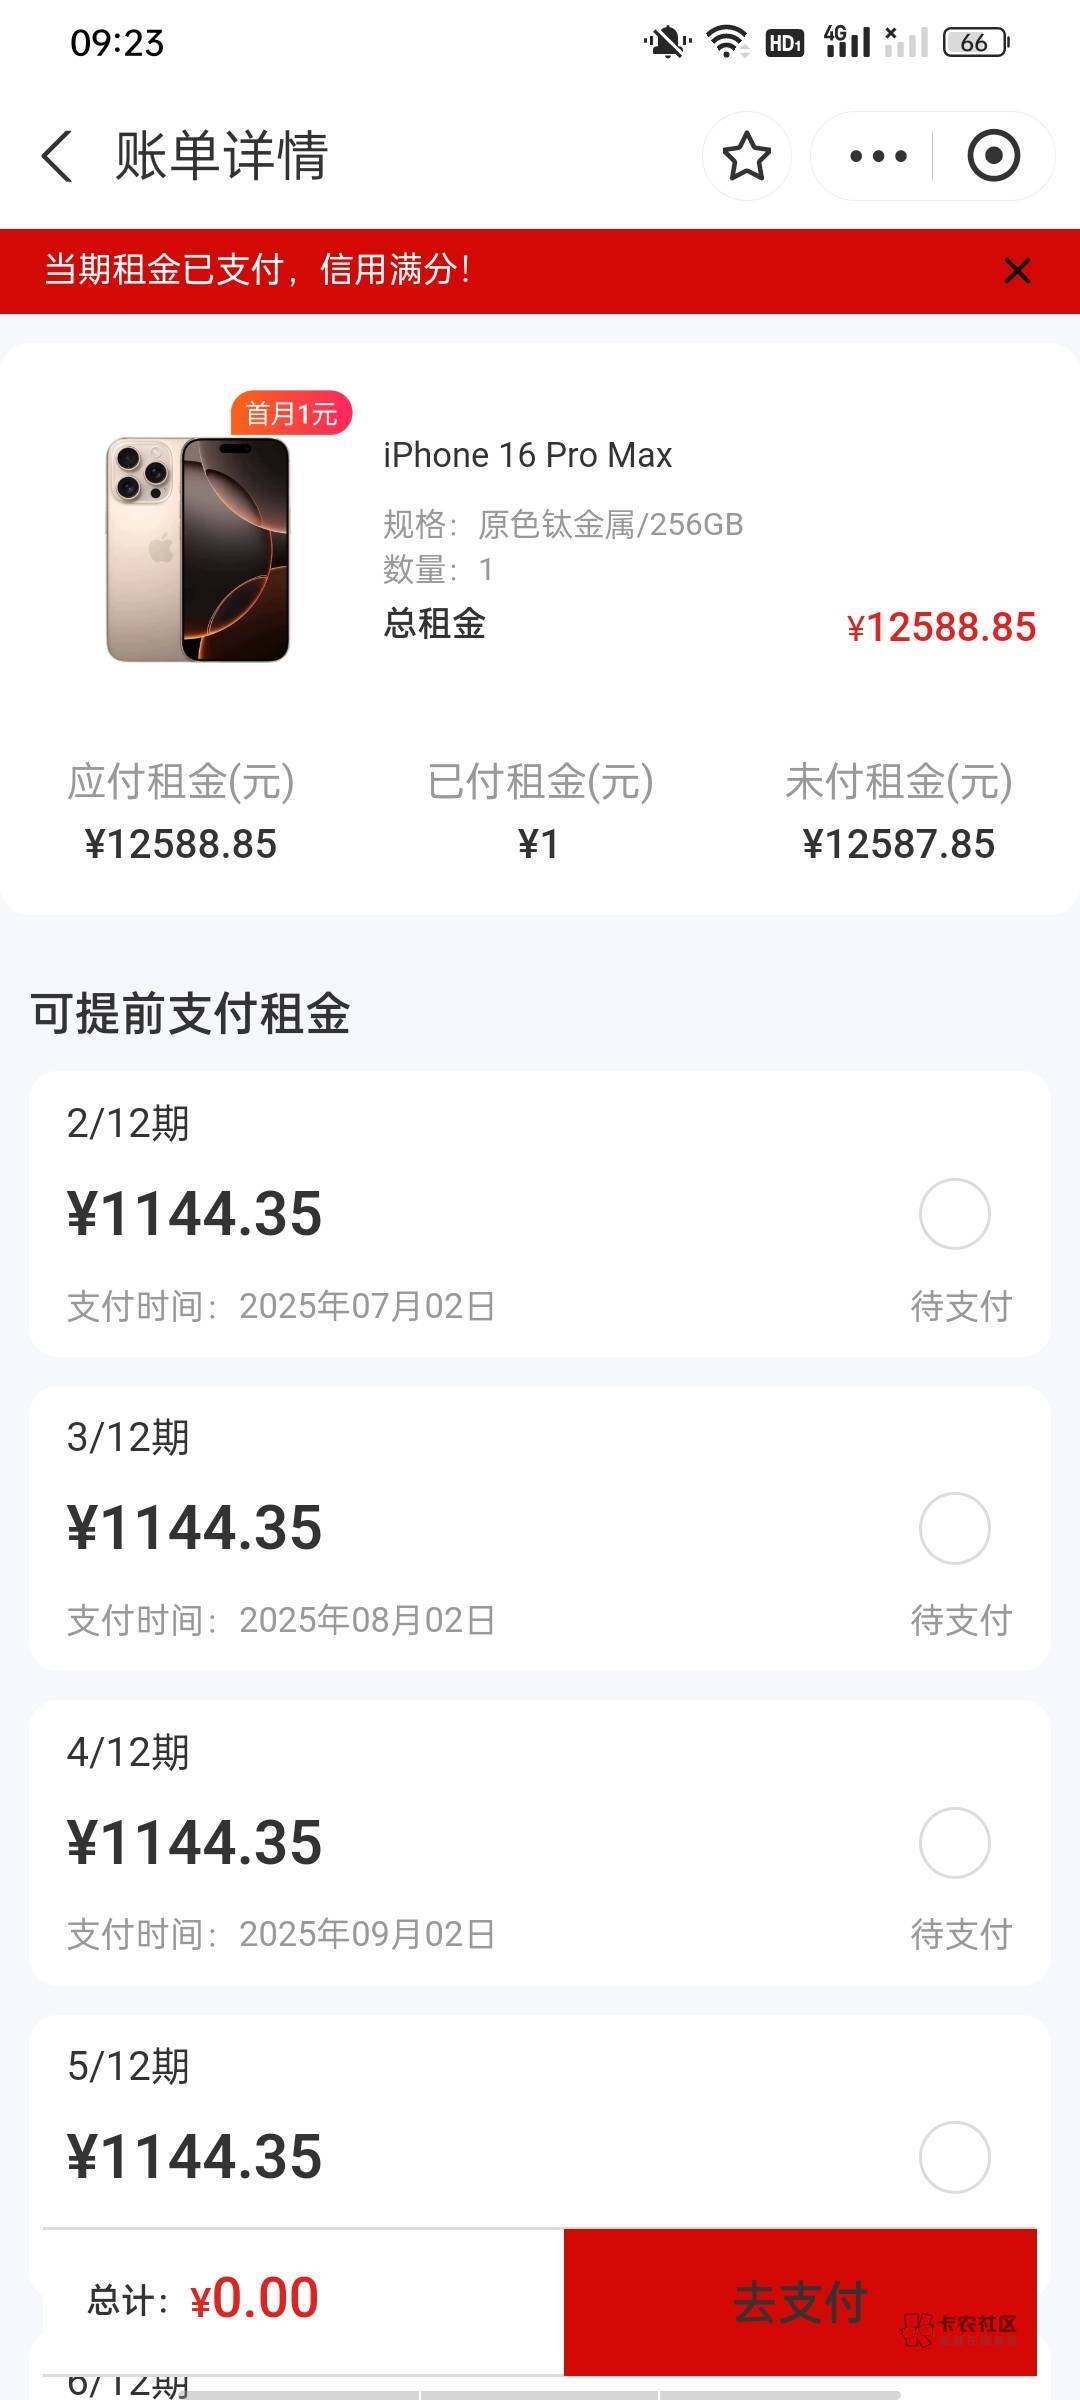Image resolution: width=1080 pixels, height=2400 pixels.
Task: Tap the iPhone 16 Pro Max thumbnail
Action: click(198, 548)
